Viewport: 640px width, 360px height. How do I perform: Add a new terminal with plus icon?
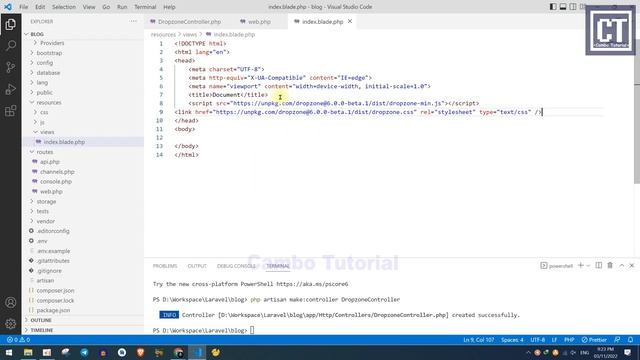pyautogui.click(x=580, y=266)
